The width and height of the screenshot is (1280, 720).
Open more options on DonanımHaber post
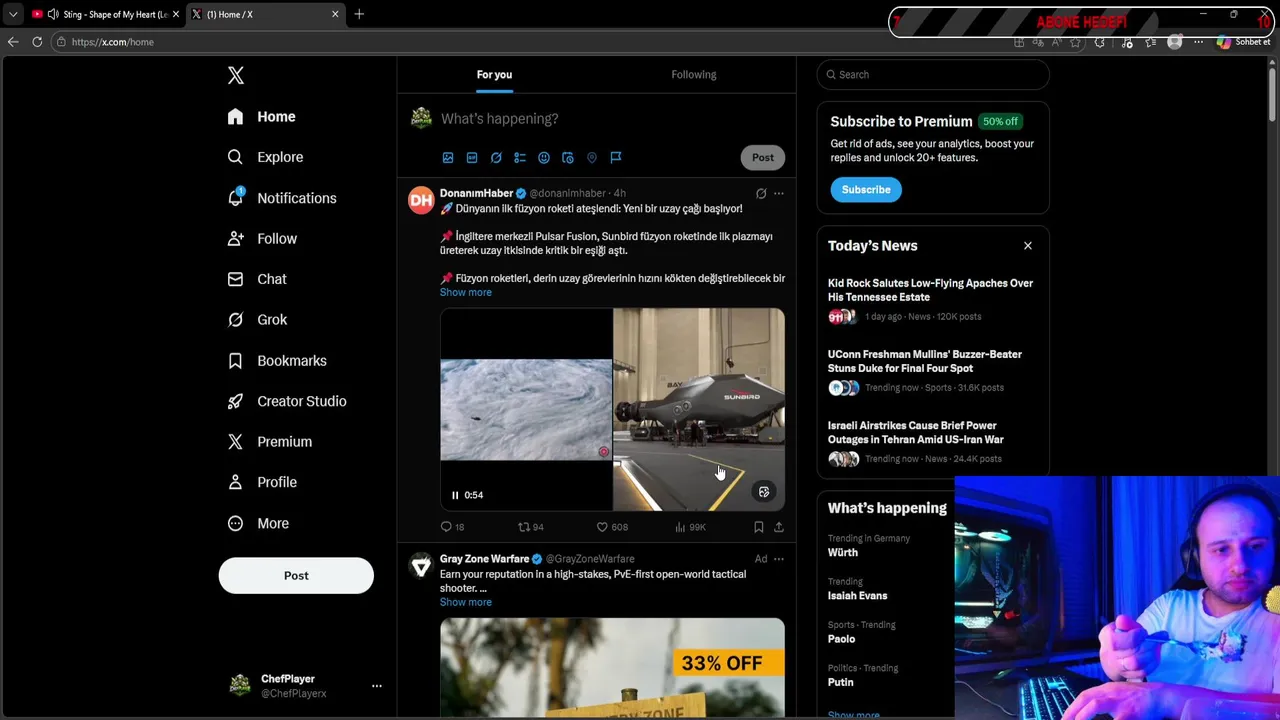[779, 194]
